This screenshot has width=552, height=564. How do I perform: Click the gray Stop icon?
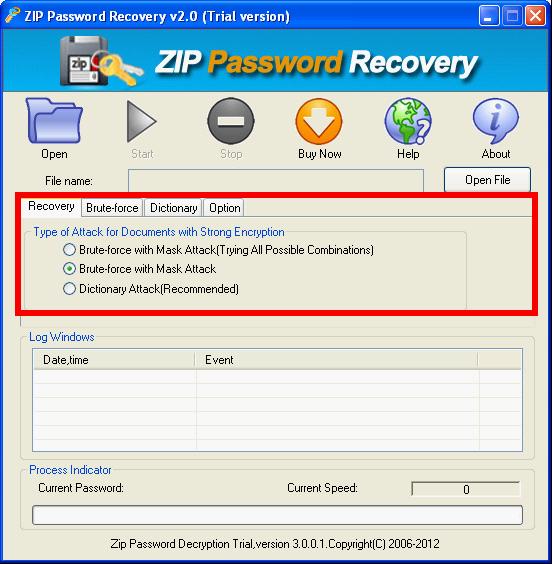pos(231,121)
